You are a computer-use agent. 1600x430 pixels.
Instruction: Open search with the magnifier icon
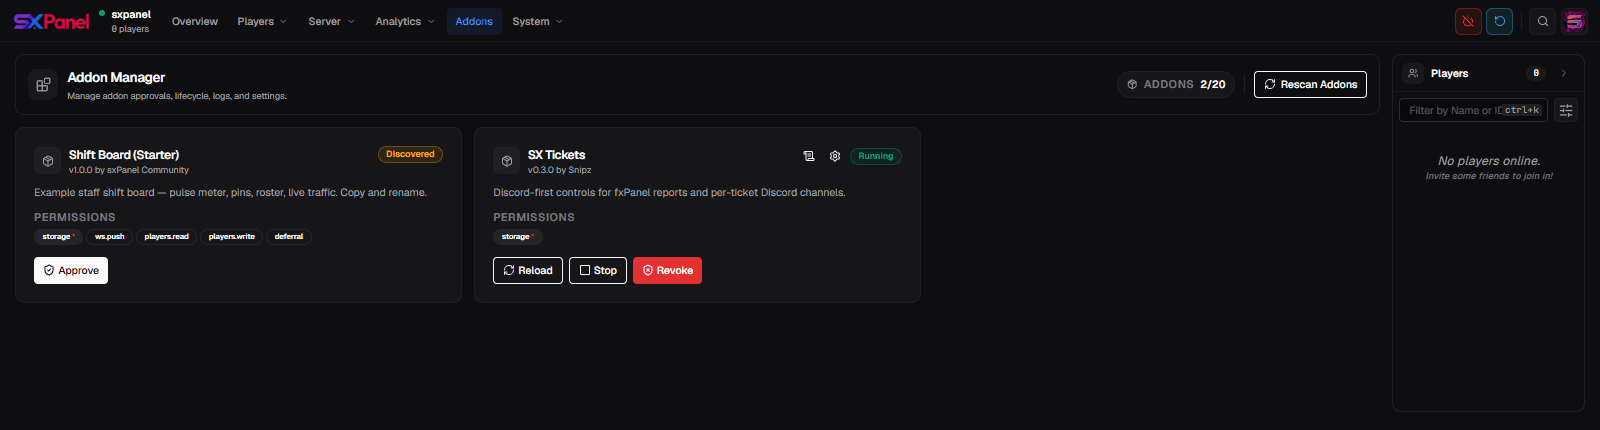pos(1543,21)
